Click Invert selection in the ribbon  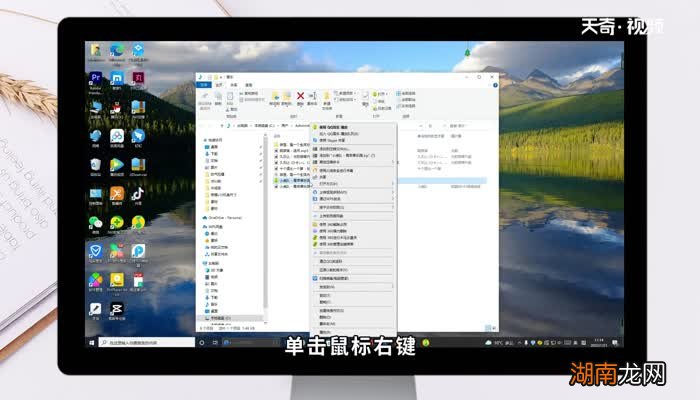coord(406,106)
